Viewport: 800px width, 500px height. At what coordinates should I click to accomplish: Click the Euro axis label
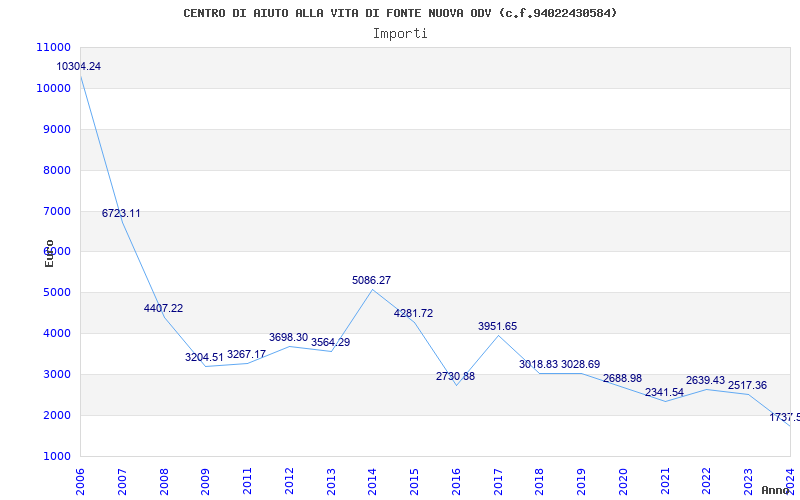coord(49,253)
